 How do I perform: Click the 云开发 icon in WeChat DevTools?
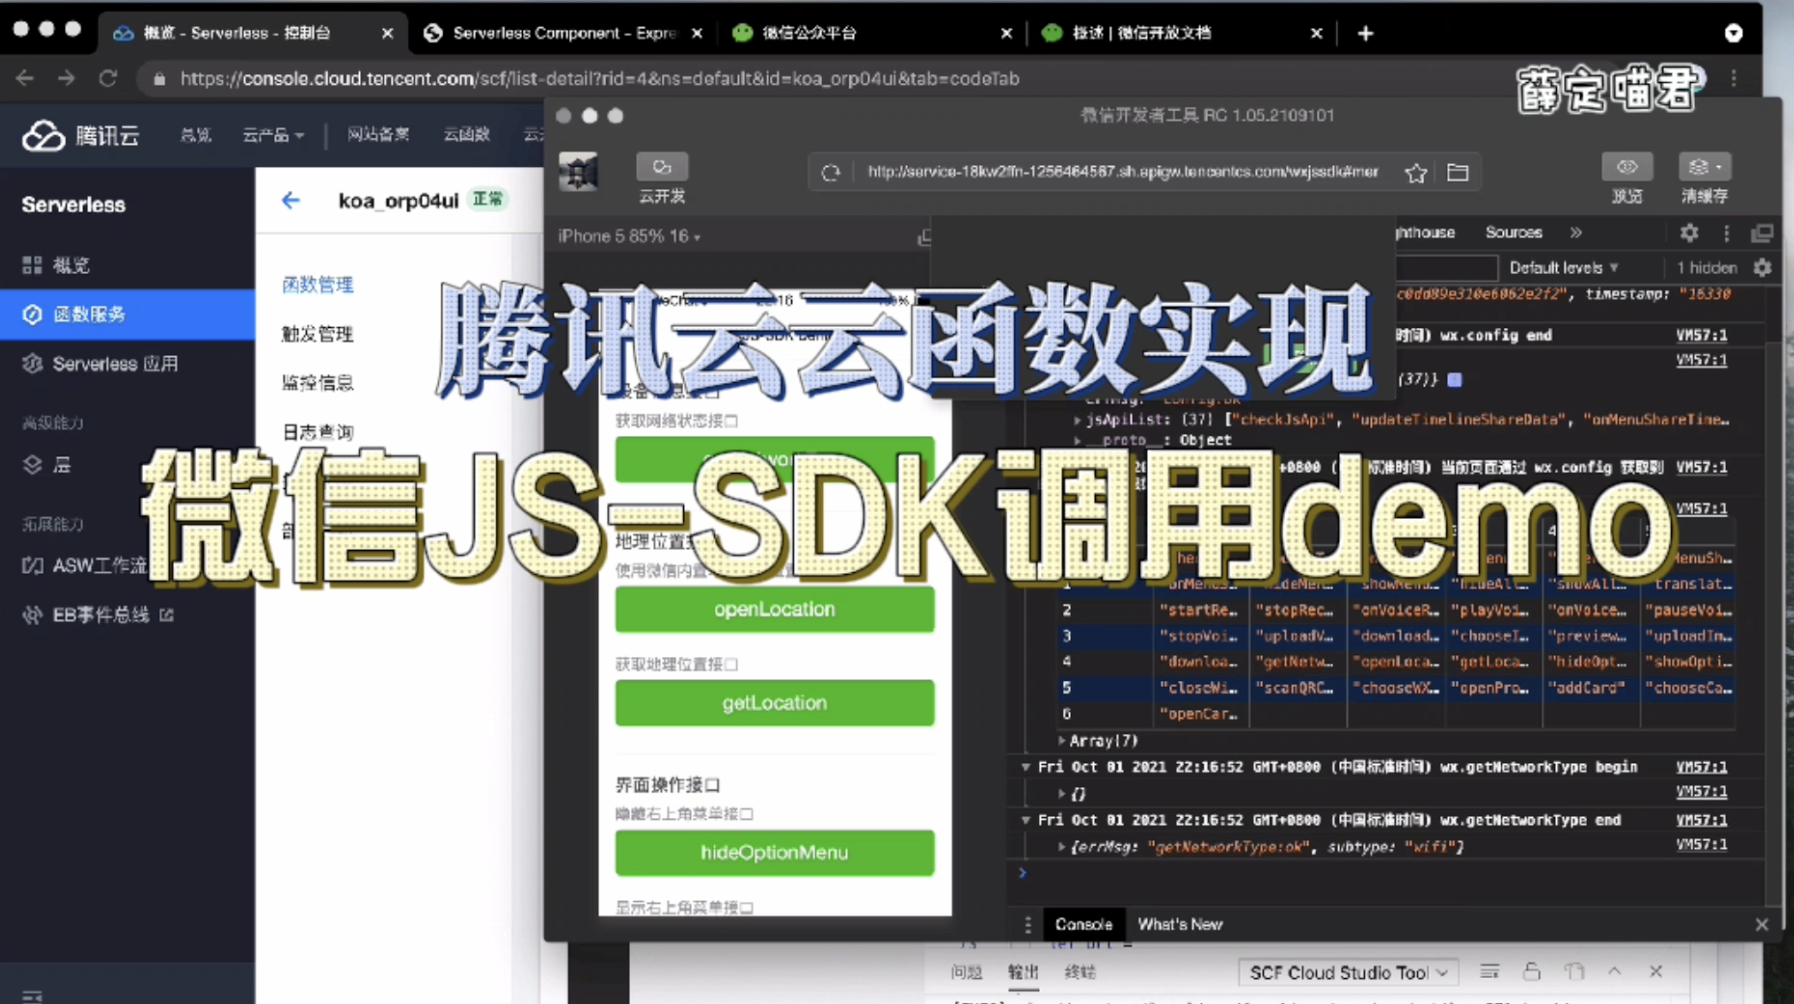click(662, 167)
